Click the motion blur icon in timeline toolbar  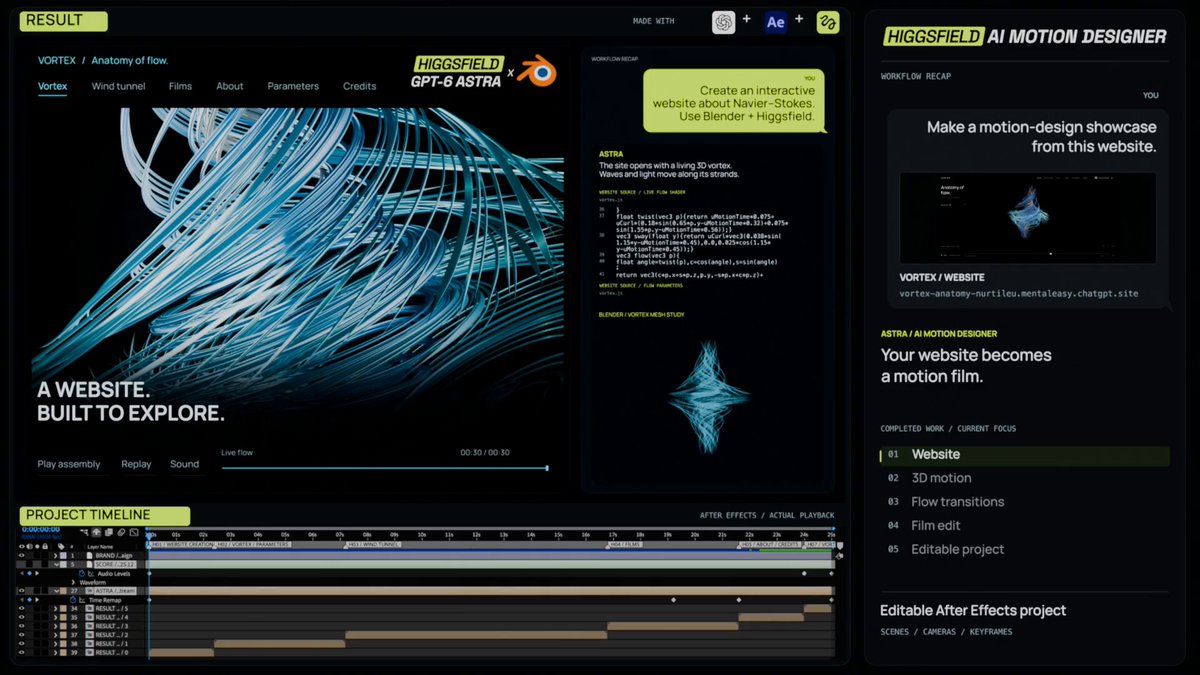coord(121,532)
